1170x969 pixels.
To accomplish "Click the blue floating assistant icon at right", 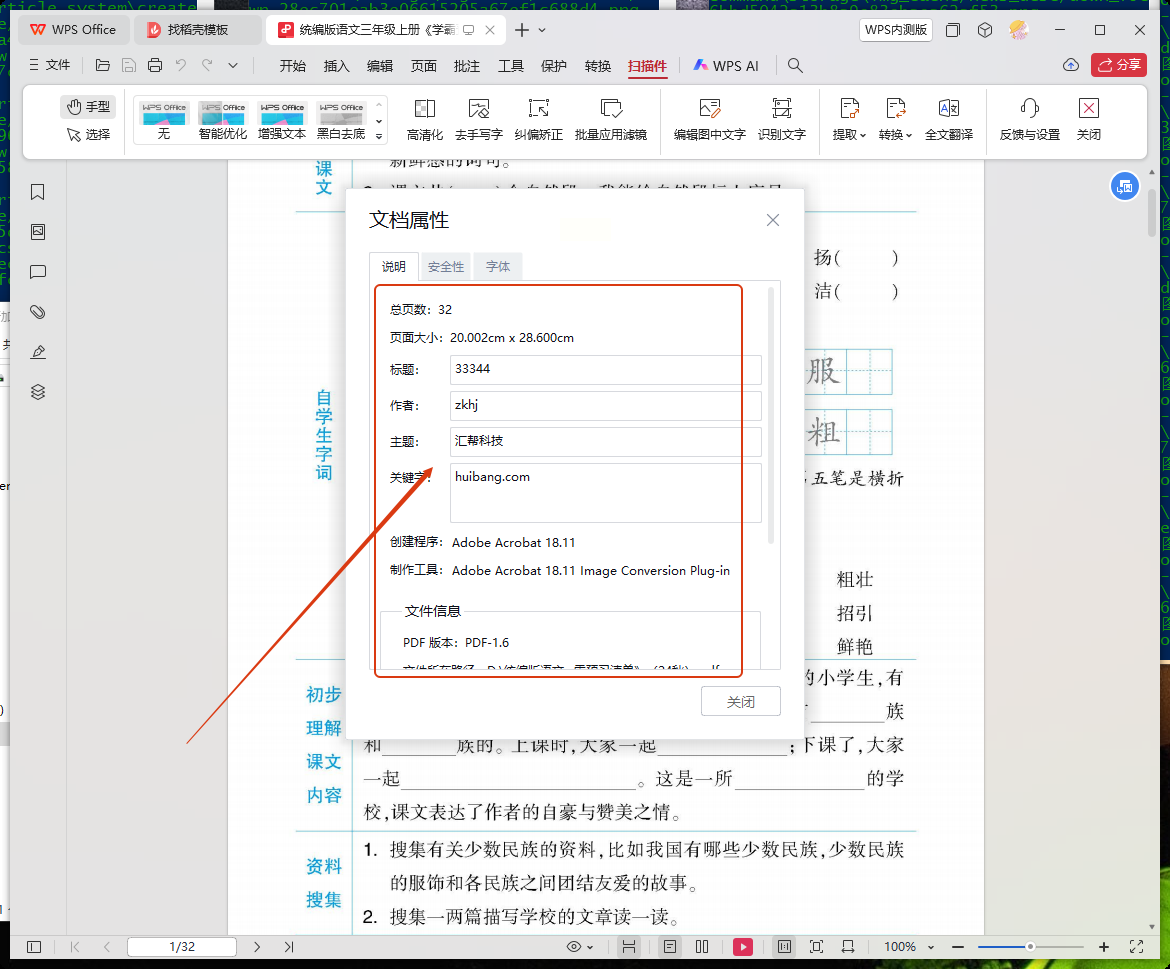I will (1124, 186).
